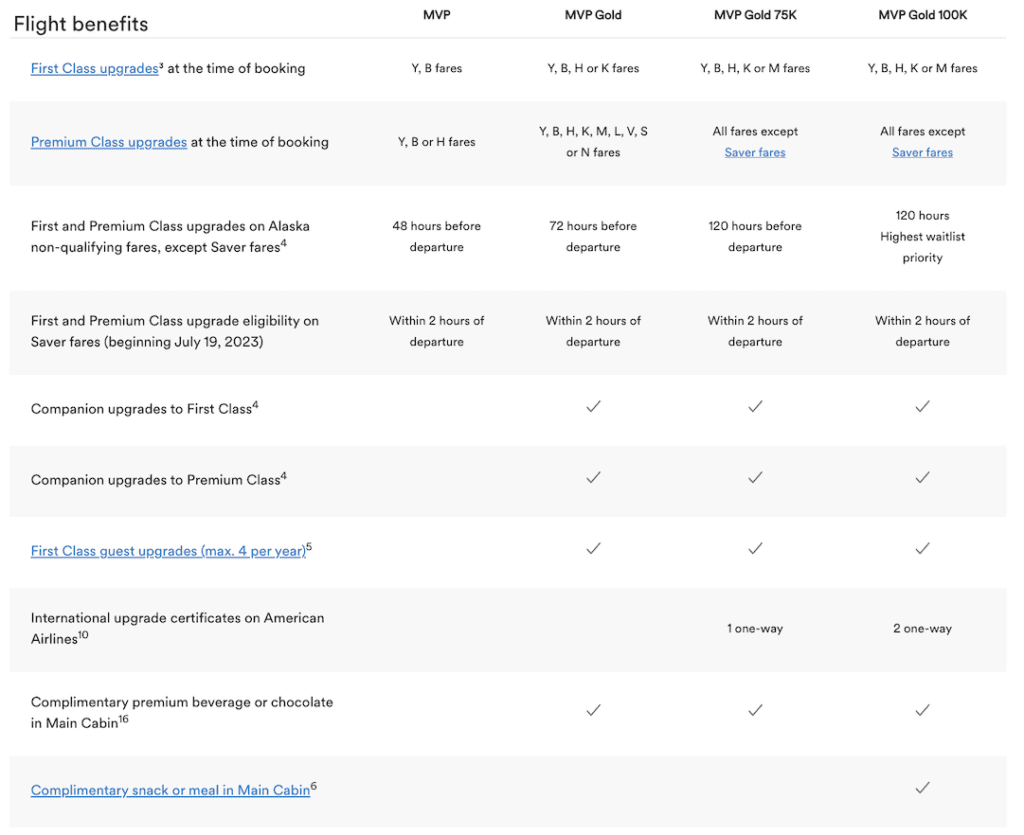The height and width of the screenshot is (835, 1024).
Task: Click the "2 one-way" certificate cell
Action: 922,629
